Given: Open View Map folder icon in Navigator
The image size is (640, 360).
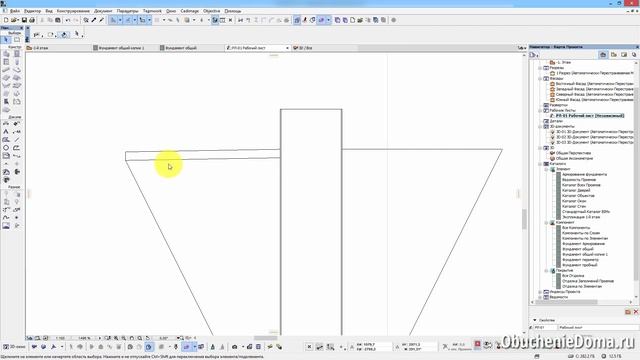Looking at the screenshot, I should pyautogui.click(x=613, y=55).
